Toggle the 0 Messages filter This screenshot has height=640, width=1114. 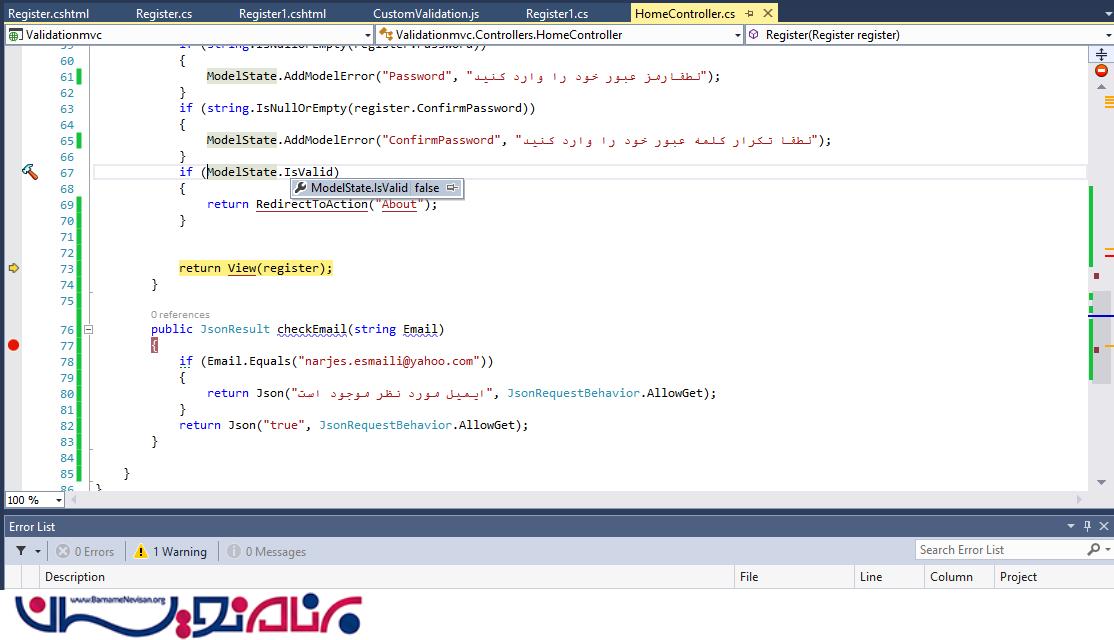[x=266, y=551]
